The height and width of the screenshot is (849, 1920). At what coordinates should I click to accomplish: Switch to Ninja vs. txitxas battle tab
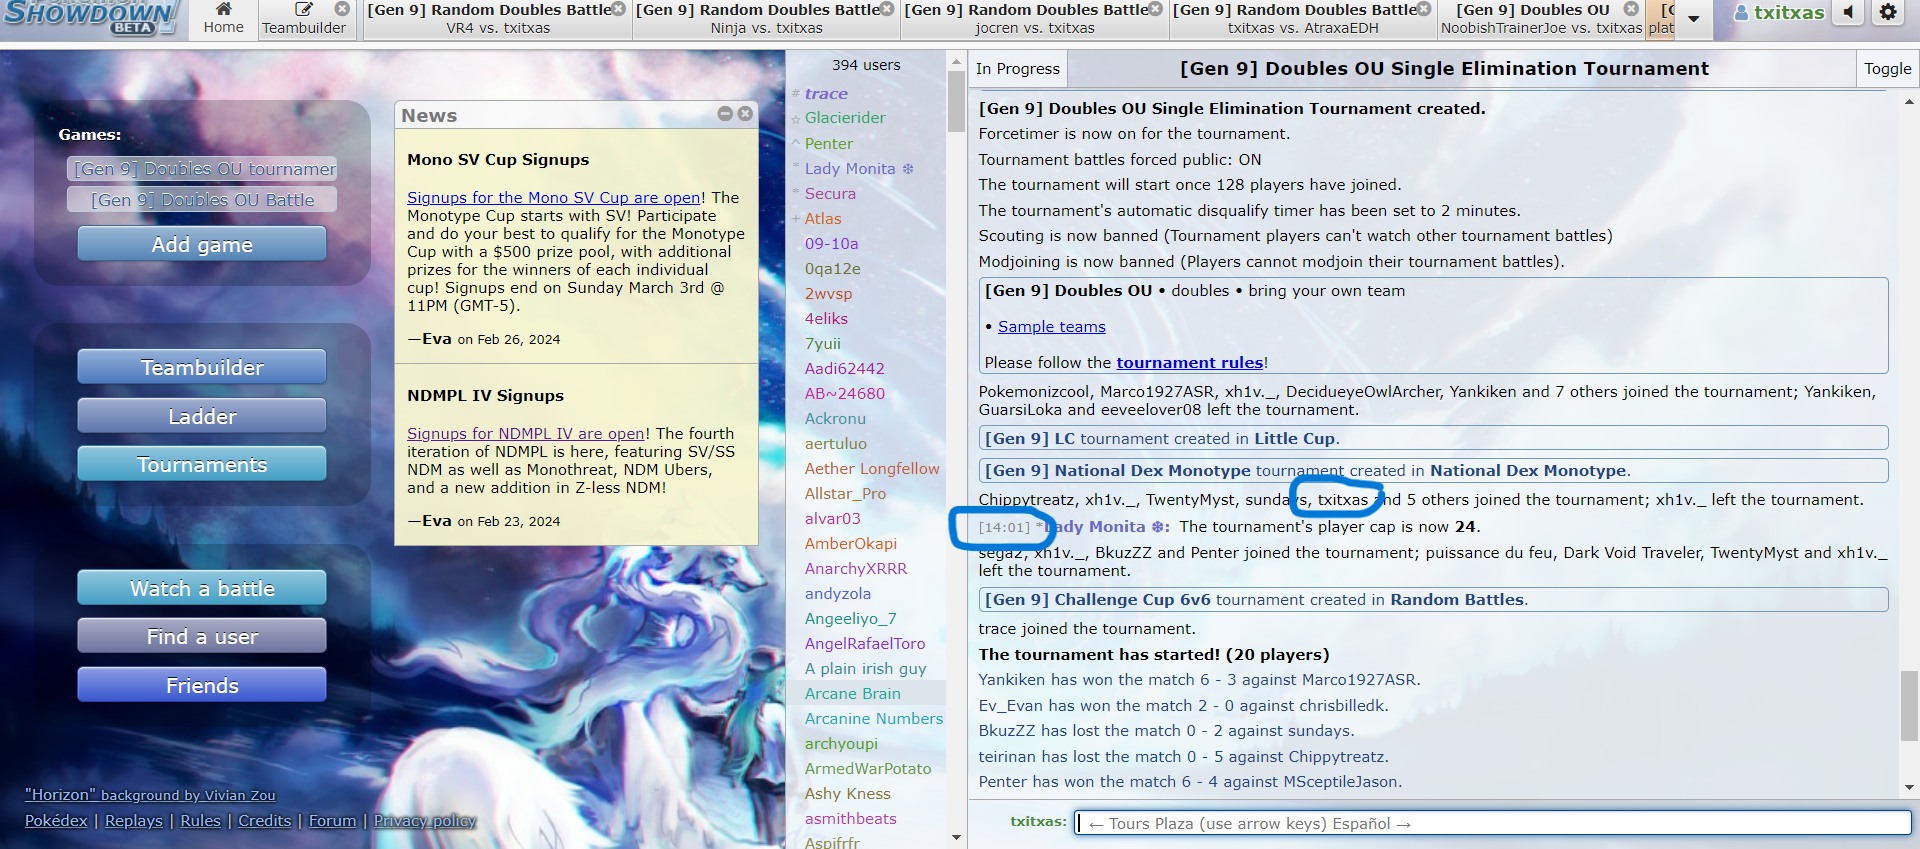click(767, 20)
